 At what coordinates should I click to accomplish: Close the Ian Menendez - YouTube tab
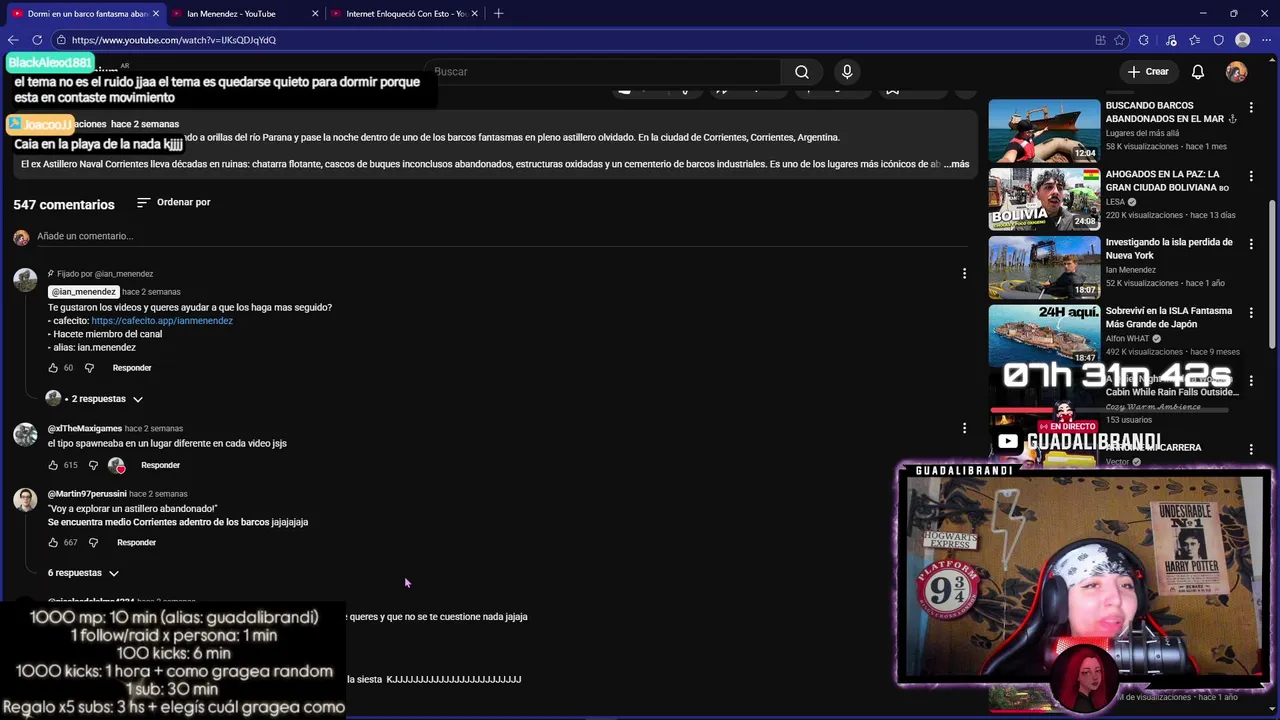(315, 14)
